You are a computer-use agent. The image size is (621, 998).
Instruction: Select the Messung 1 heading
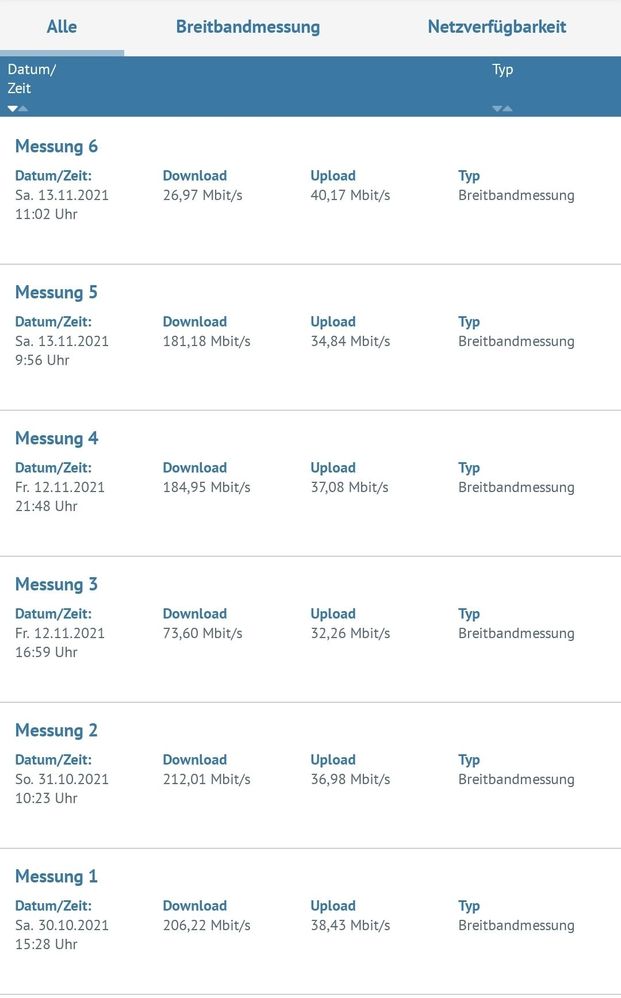56,877
